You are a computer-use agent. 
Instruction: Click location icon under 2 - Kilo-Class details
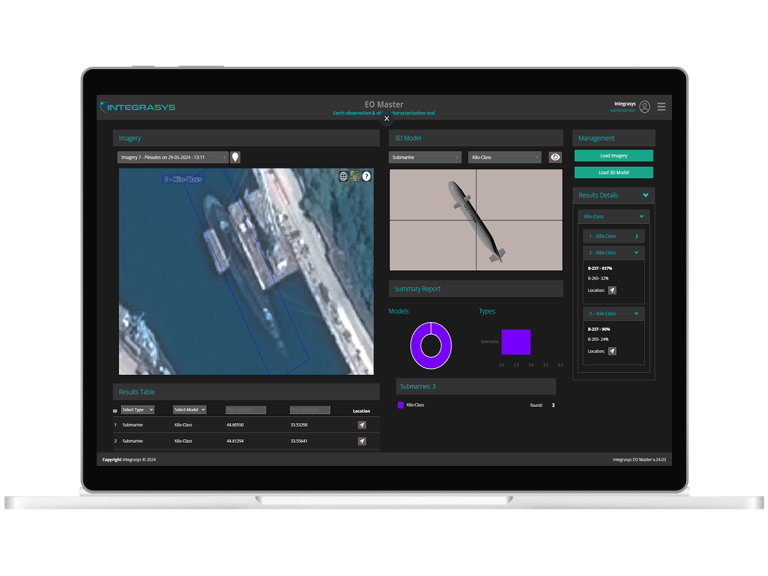pos(612,290)
